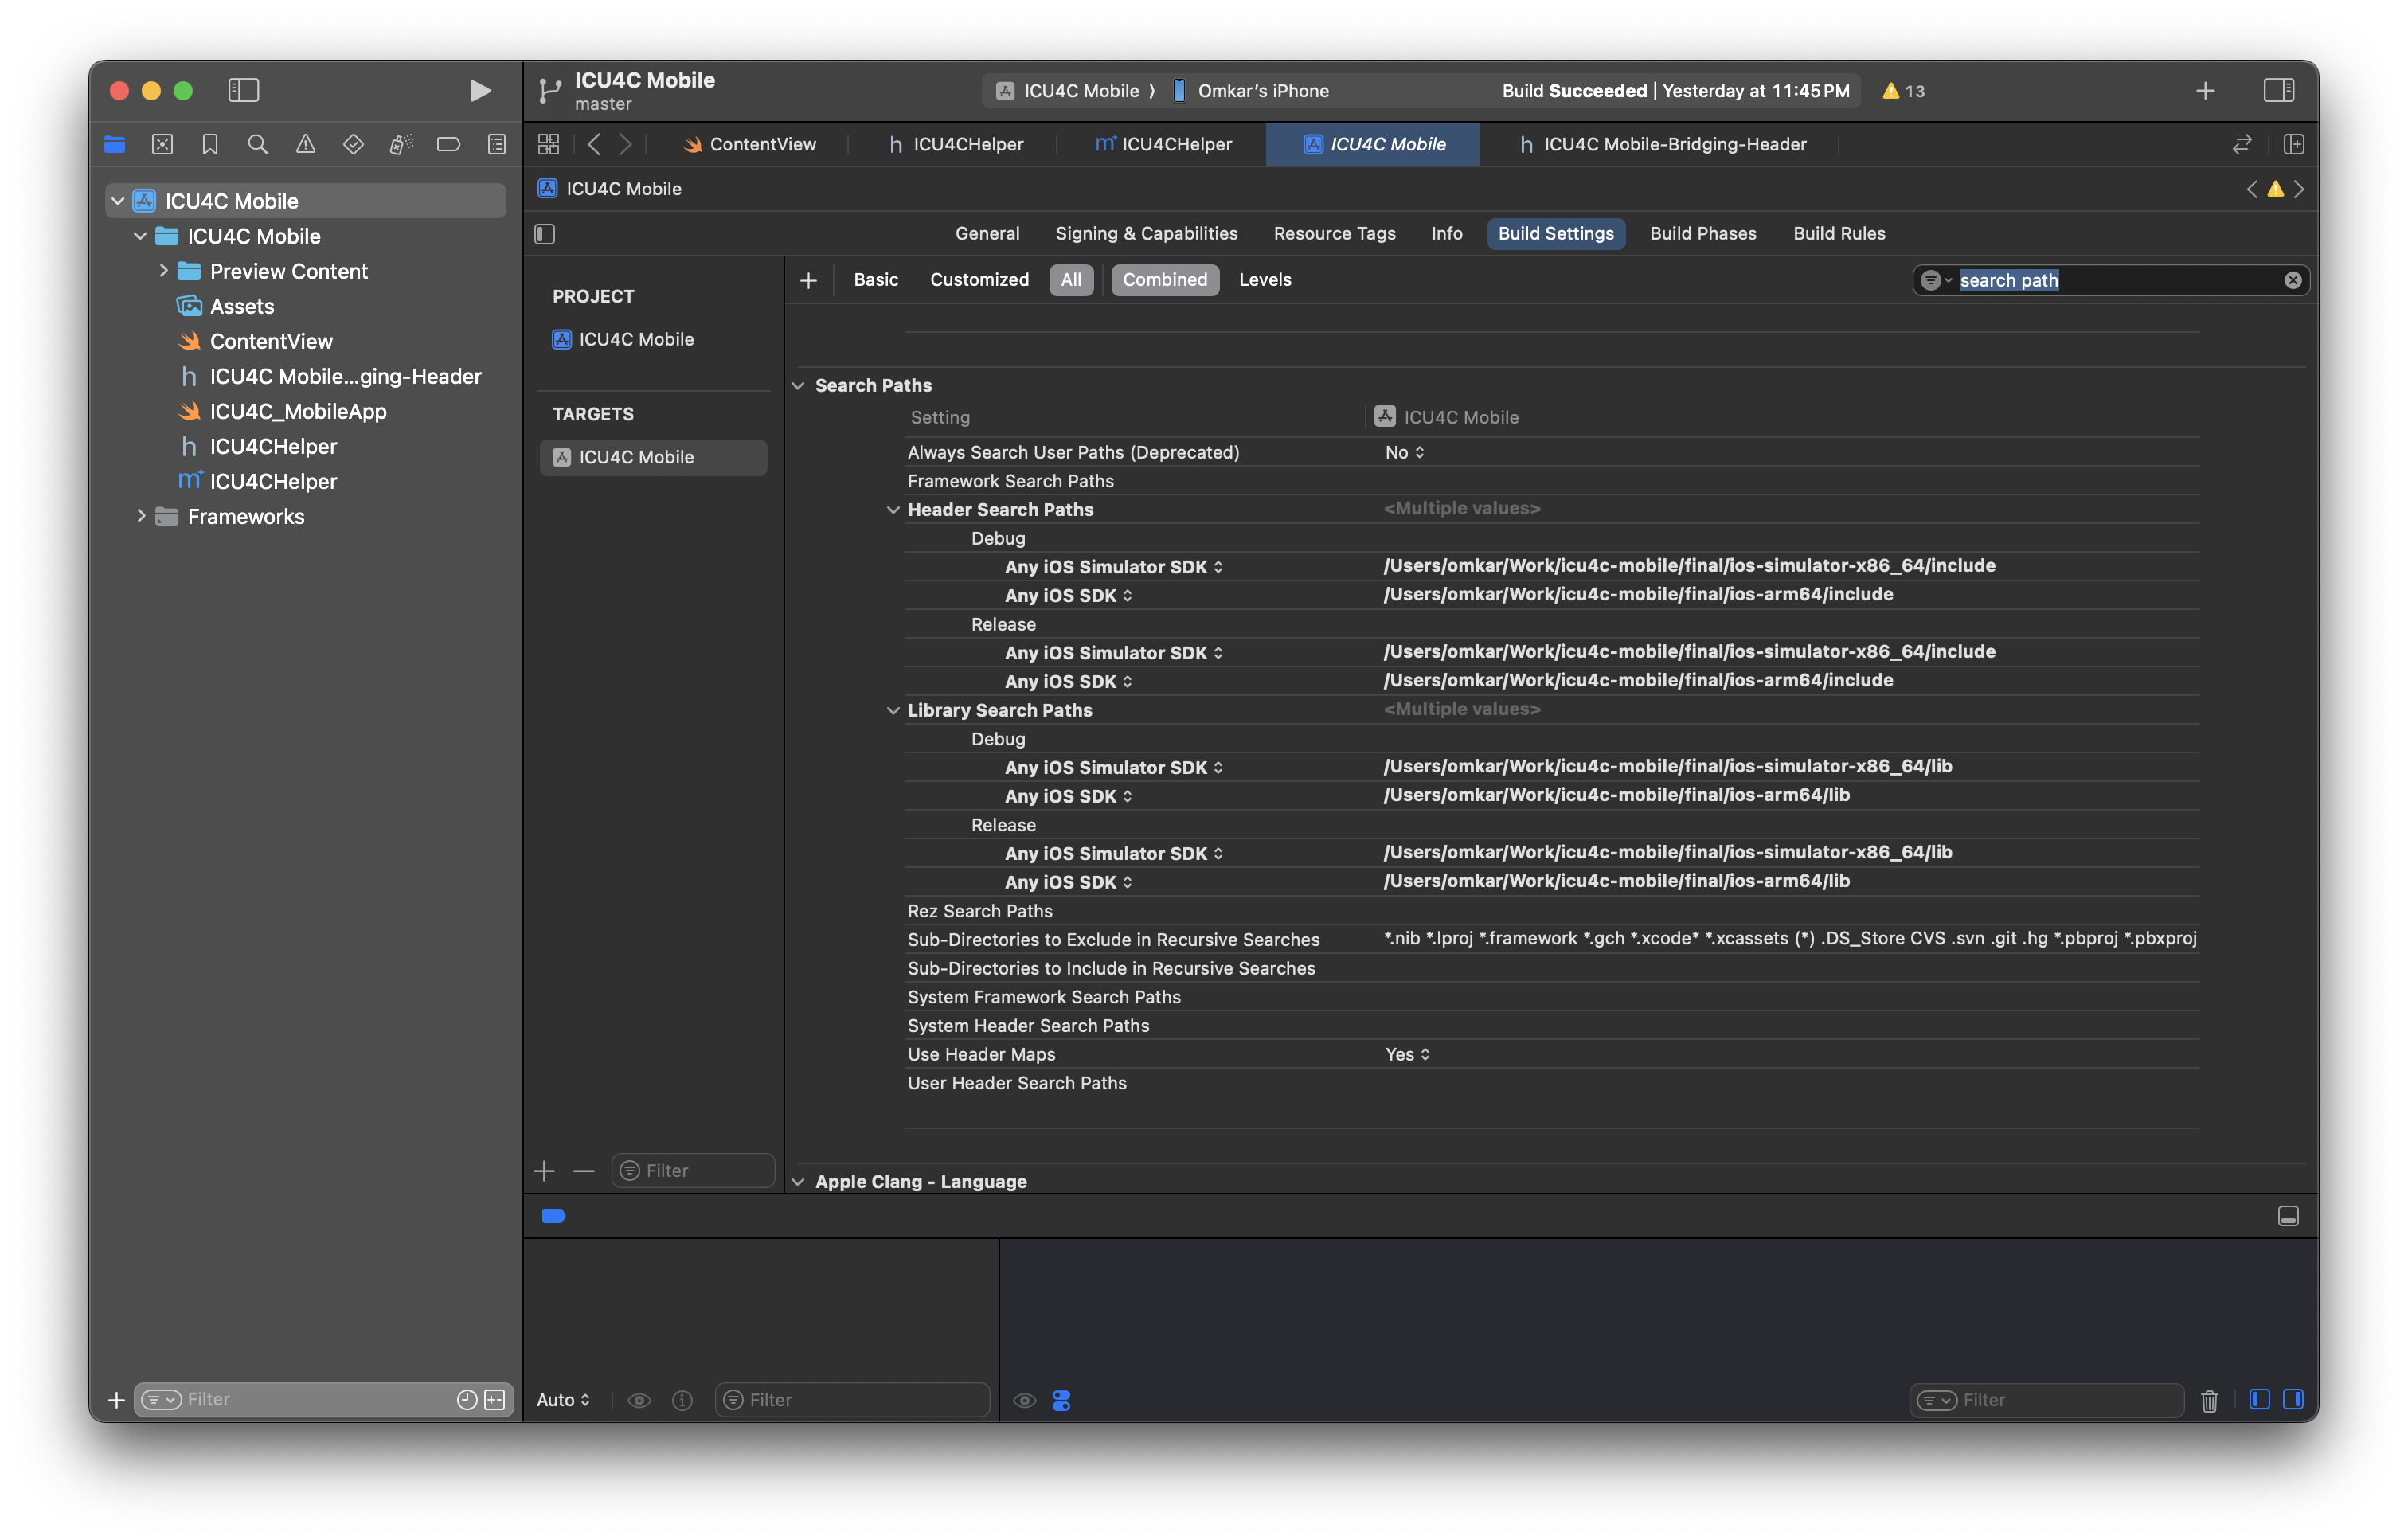Collapse the Search Paths section

(798, 386)
